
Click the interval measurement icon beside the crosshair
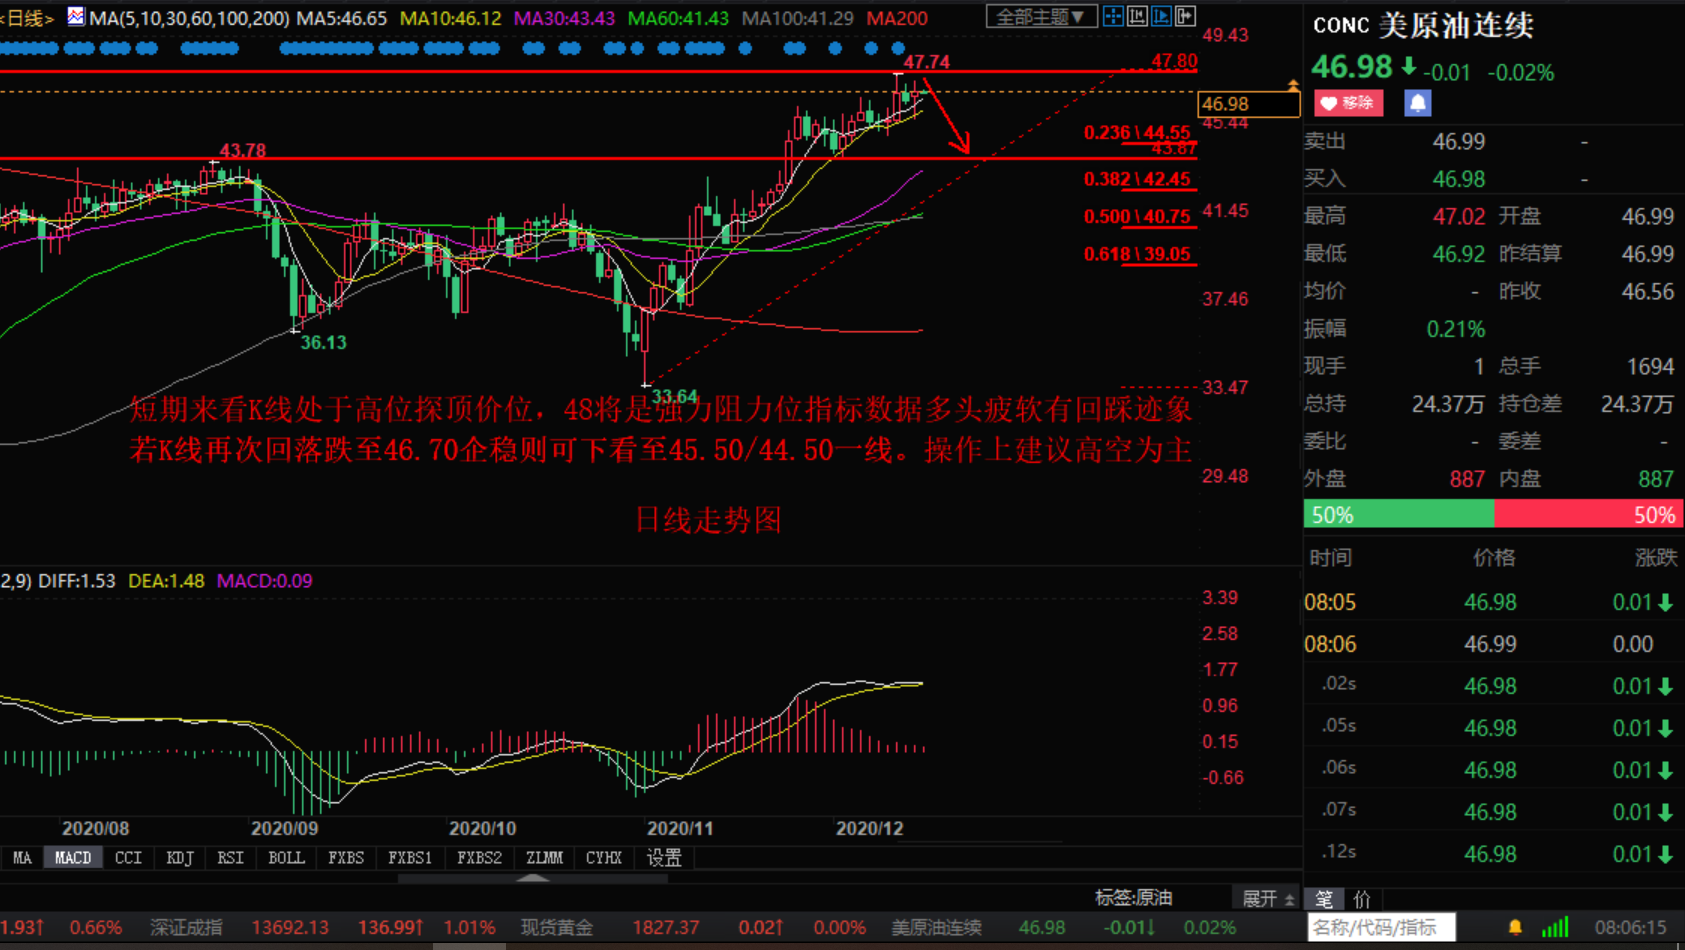1137,16
